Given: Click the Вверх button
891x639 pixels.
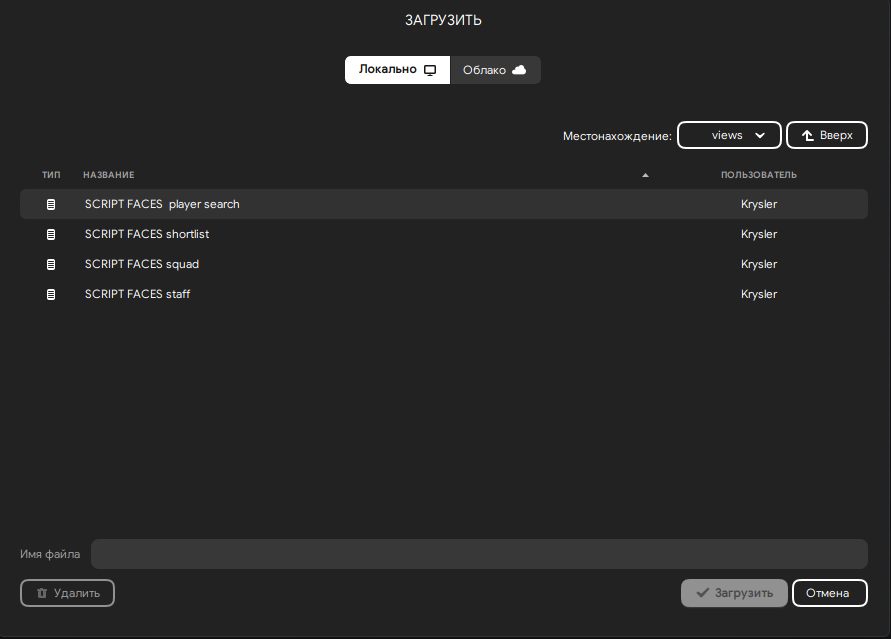Looking at the screenshot, I should click(827, 135).
